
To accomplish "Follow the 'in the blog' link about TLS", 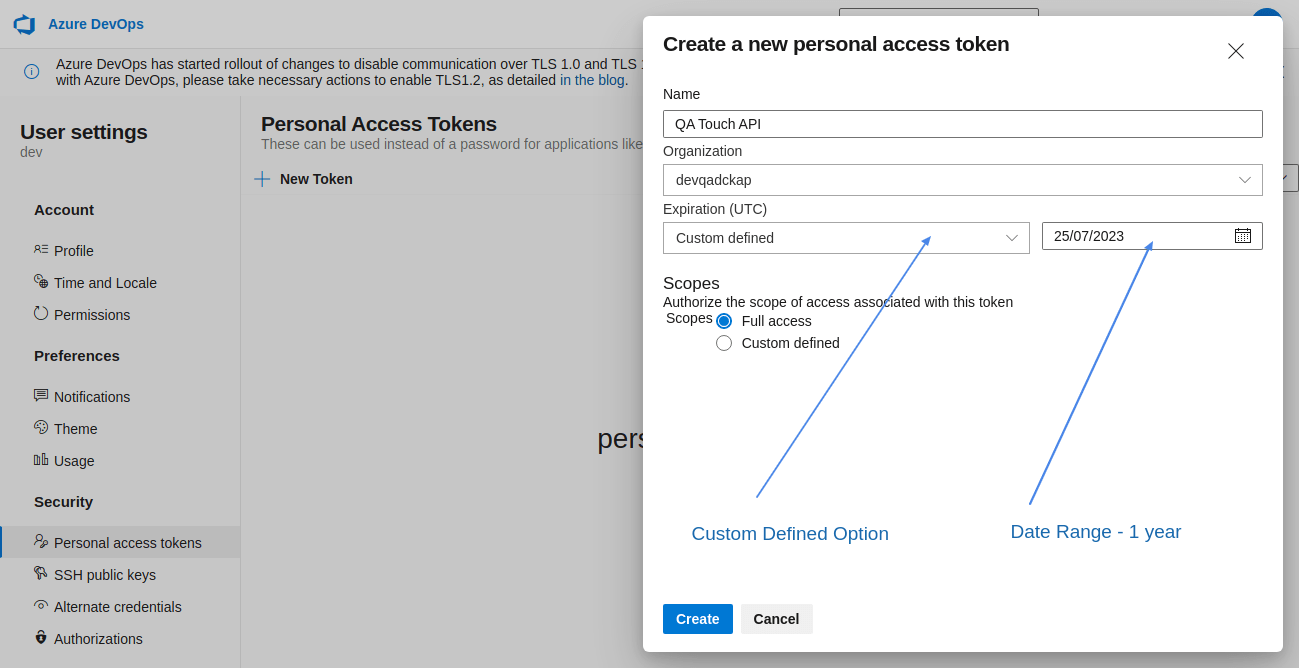I will point(593,79).
